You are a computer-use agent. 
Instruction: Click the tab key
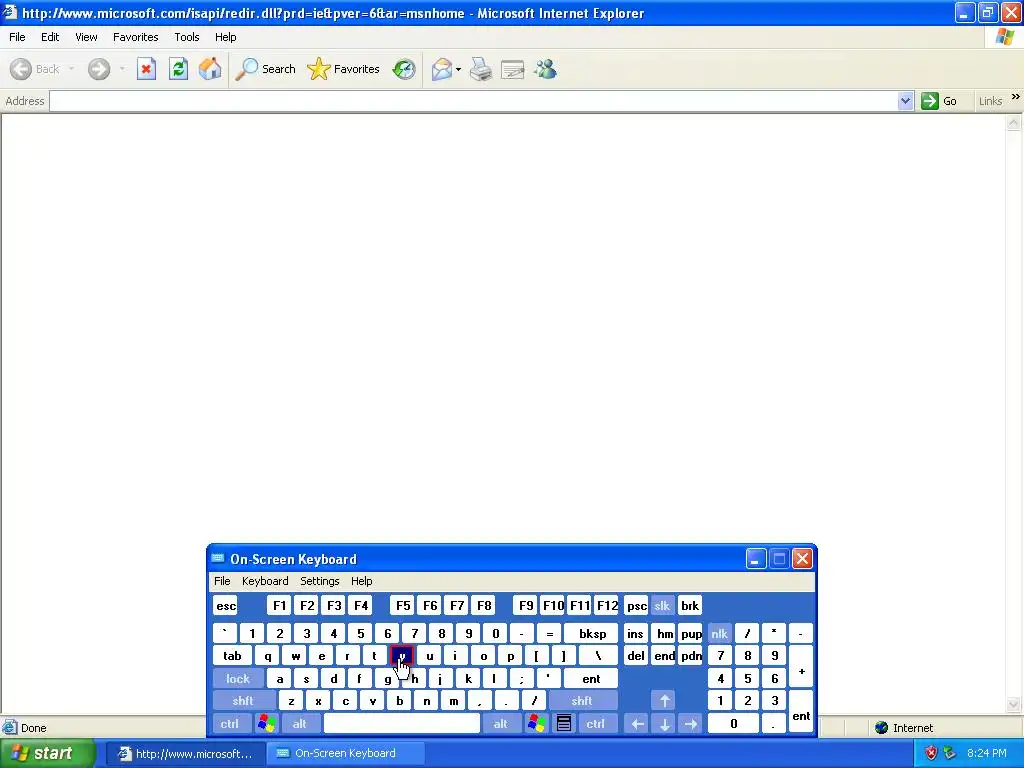232,656
